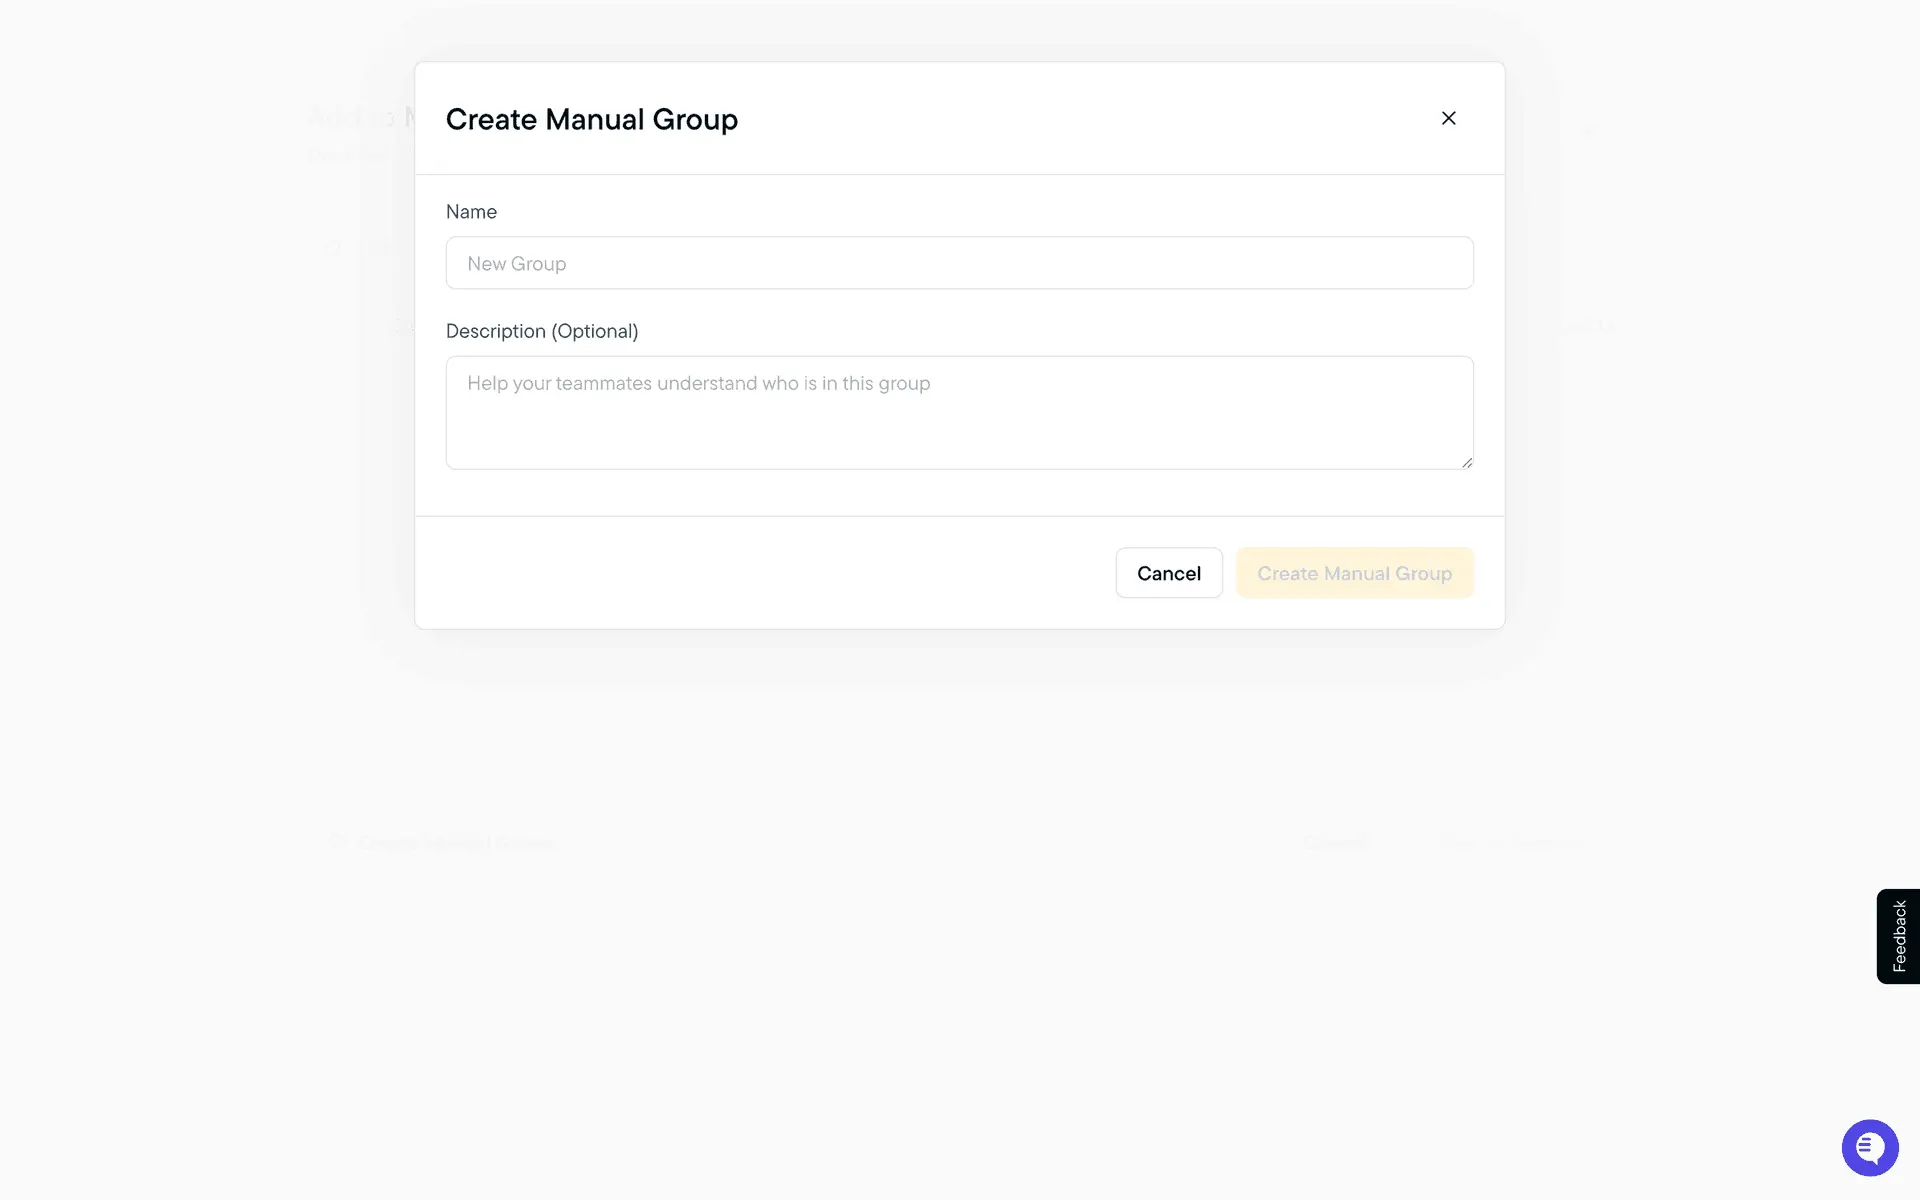Click the textarea resize handle corner
This screenshot has height=1200, width=1920.
pos(1466,462)
